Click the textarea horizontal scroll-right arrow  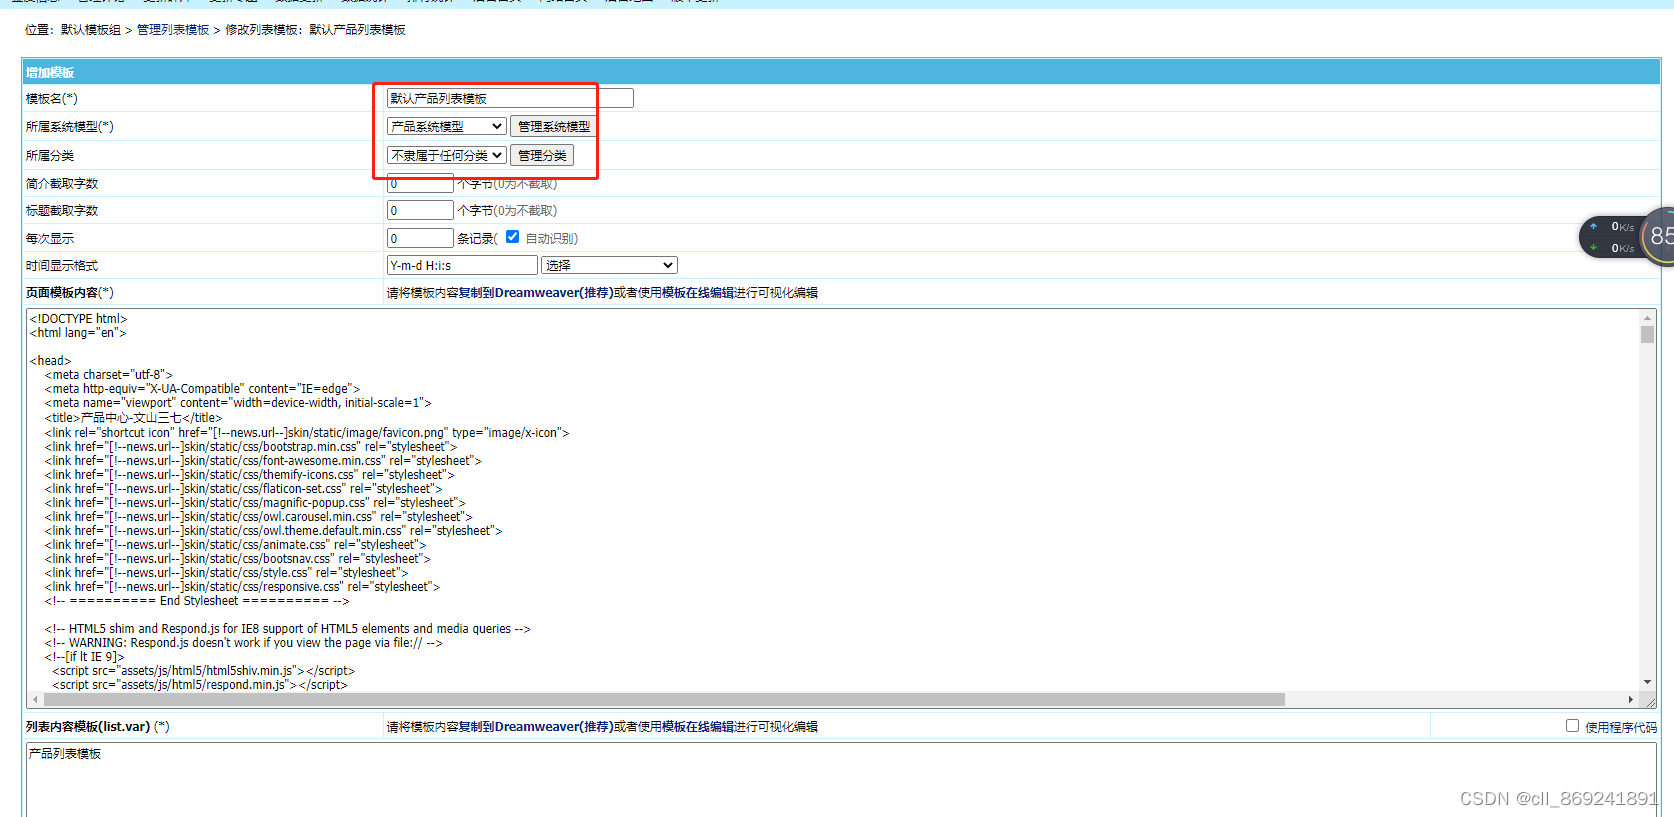pos(1631,700)
